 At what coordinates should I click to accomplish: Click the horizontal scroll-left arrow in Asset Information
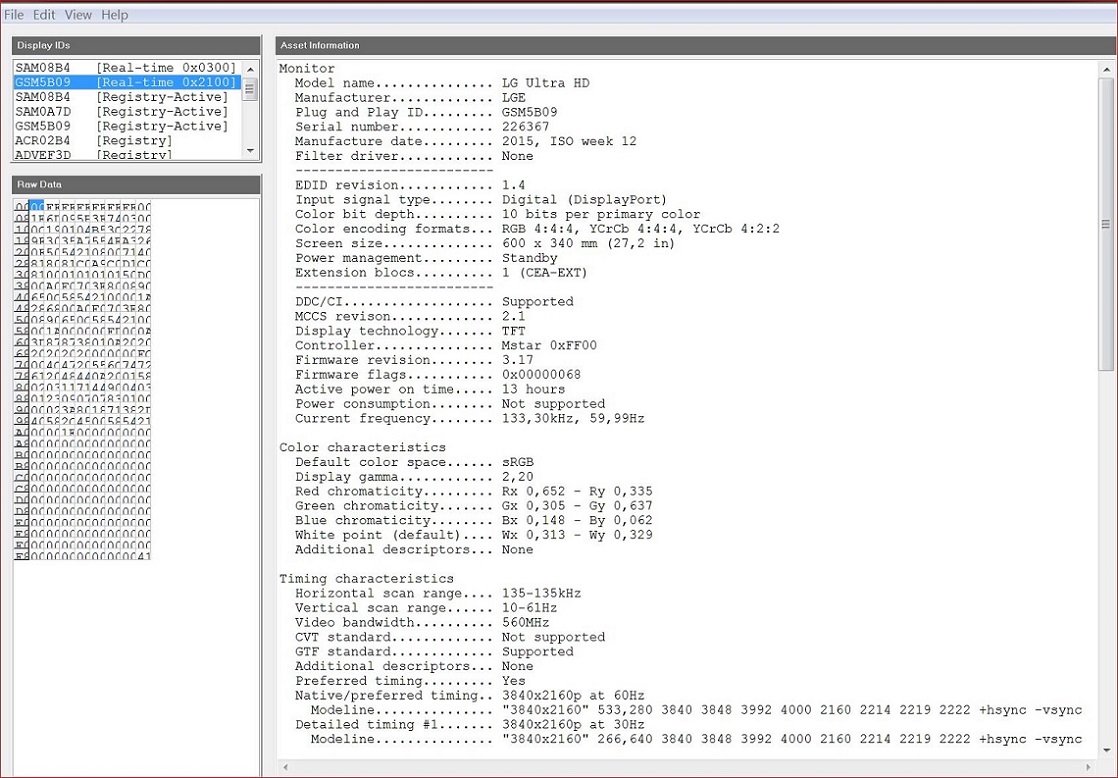[287, 767]
